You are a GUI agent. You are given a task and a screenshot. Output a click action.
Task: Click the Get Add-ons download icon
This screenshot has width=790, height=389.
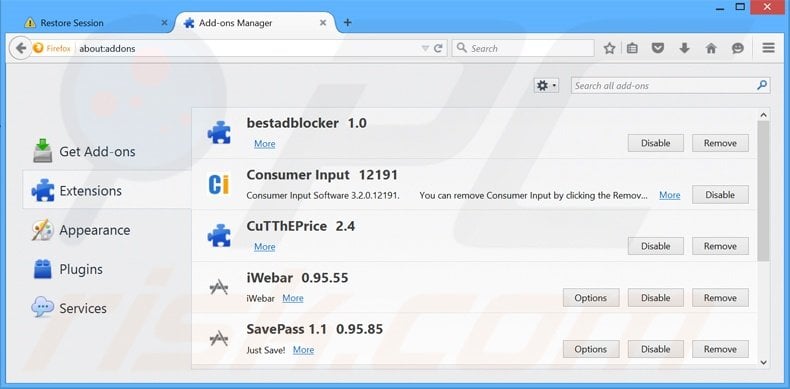(43, 151)
